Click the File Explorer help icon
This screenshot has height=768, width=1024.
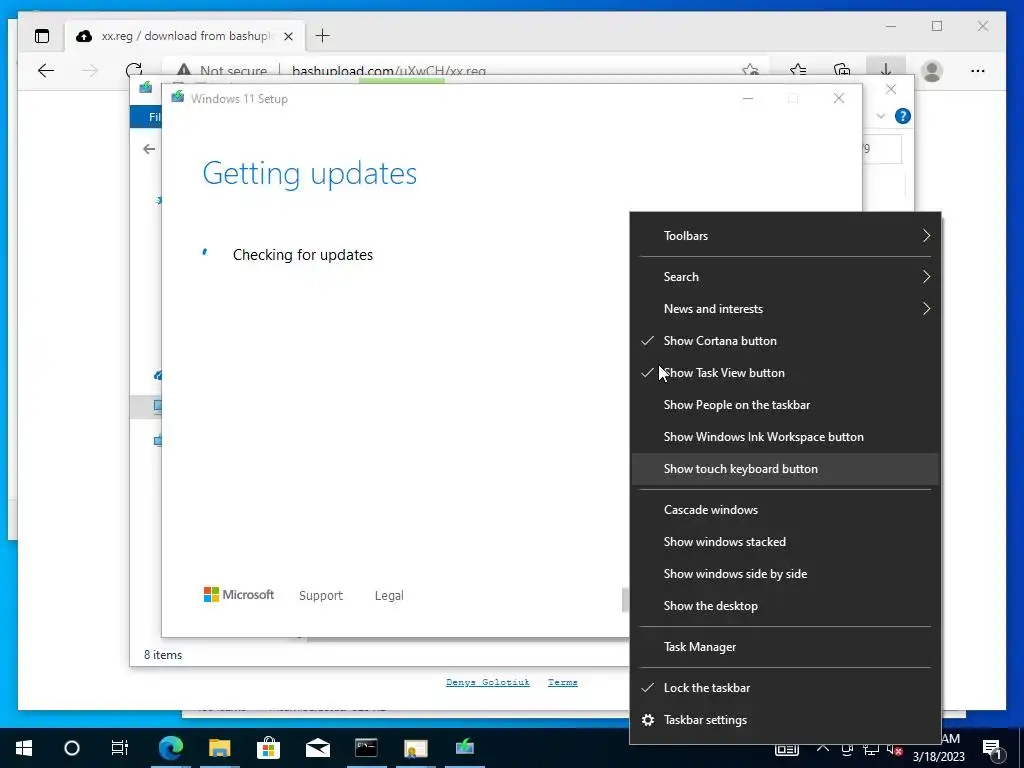(903, 116)
